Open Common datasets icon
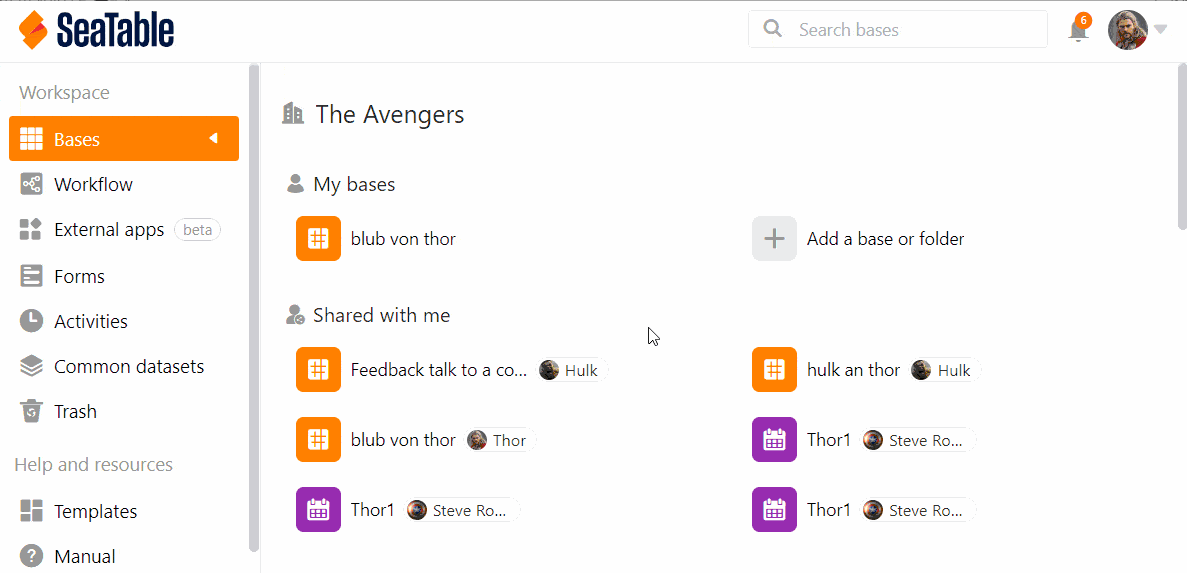The height and width of the screenshot is (573, 1187). (32, 366)
